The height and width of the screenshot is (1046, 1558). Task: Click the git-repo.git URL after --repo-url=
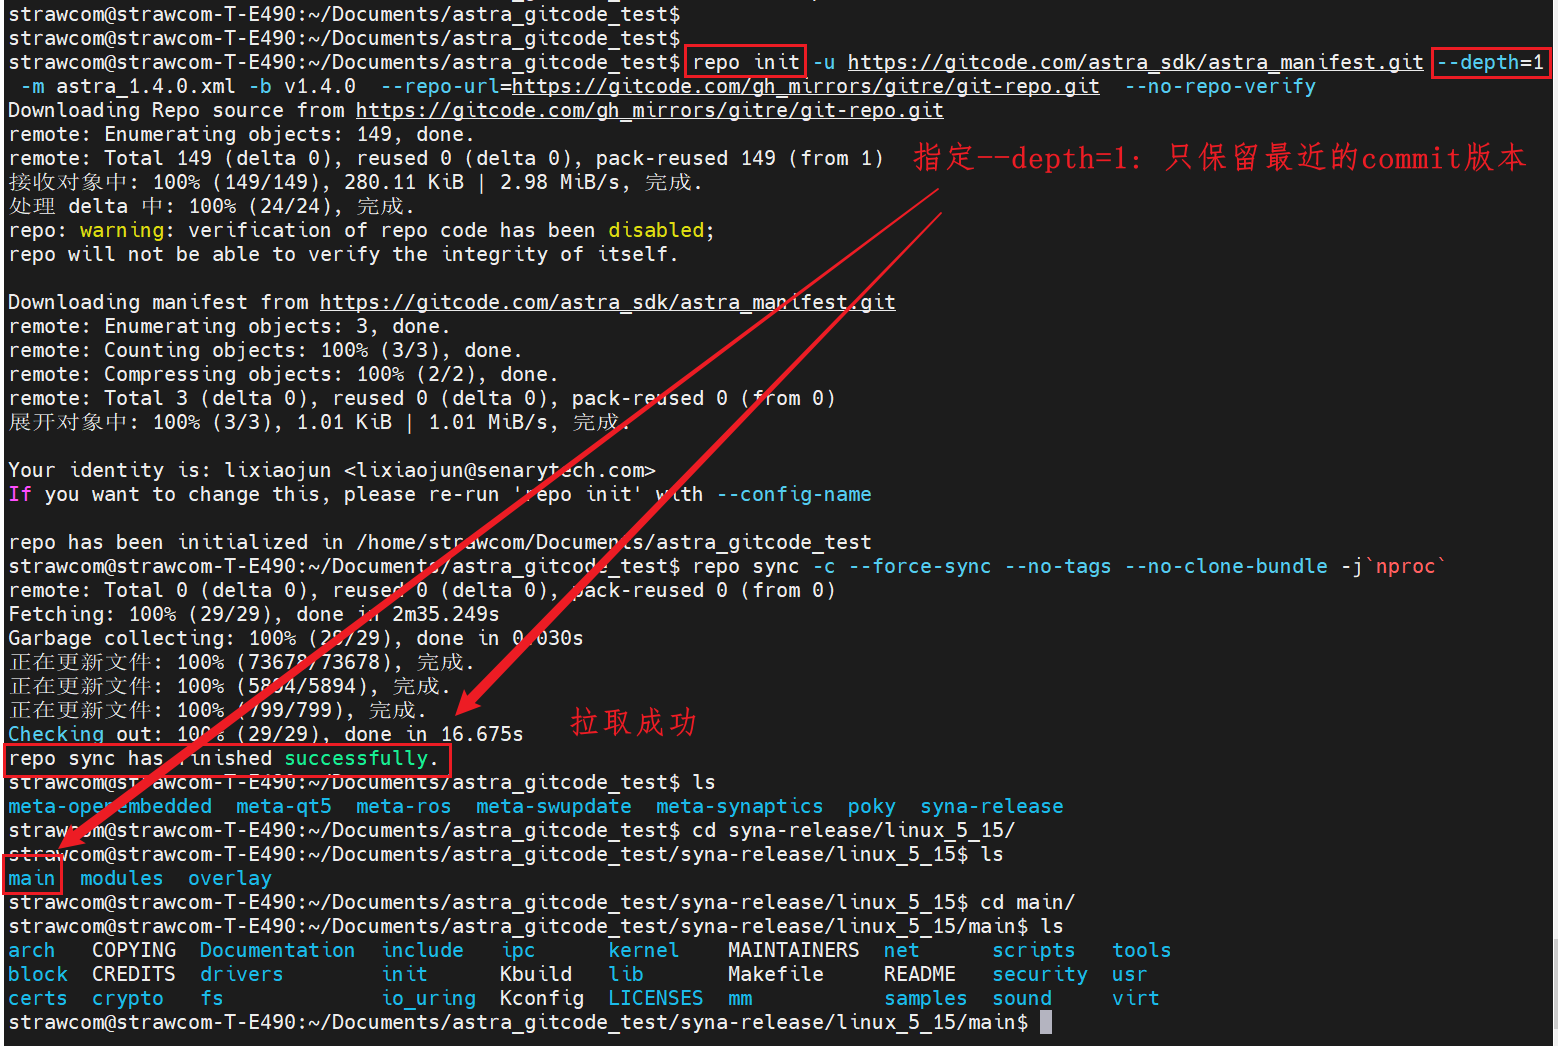[x=806, y=86]
